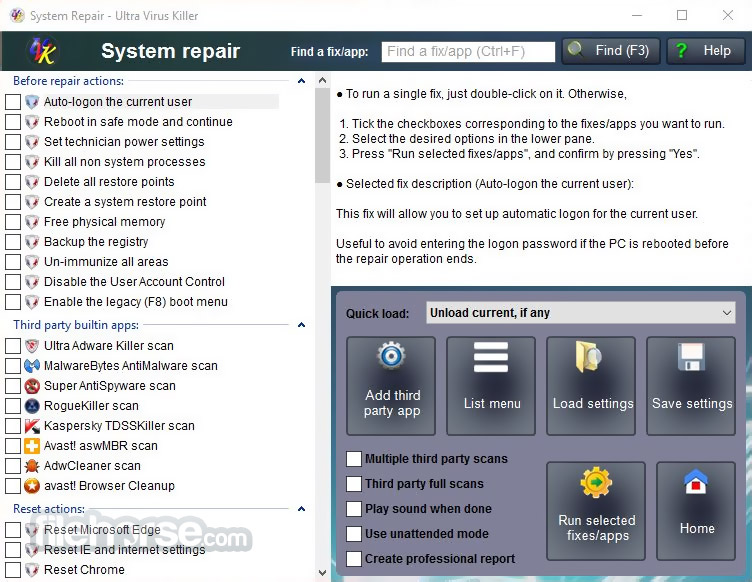Image resolution: width=752 pixels, height=582 pixels.
Task: Click the Run selected fixes/apps gear icon
Action: [x=596, y=482]
